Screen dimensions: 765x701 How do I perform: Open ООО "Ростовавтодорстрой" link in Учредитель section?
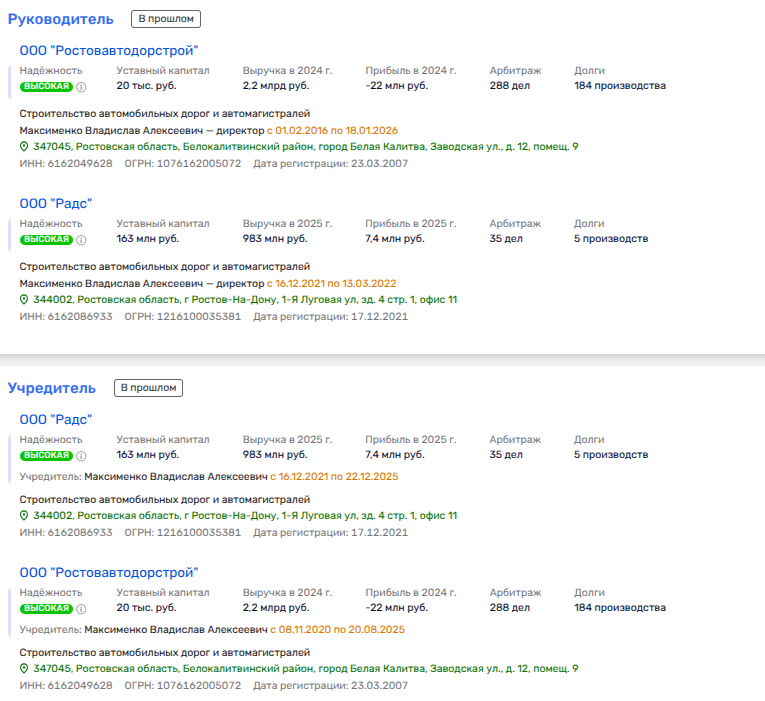coord(109,572)
